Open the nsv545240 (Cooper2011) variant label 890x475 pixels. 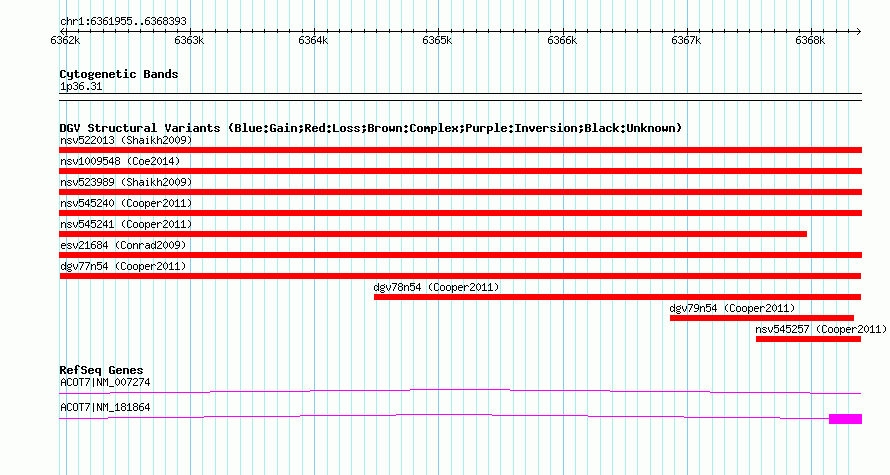pyautogui.click(x=126, y=203)
